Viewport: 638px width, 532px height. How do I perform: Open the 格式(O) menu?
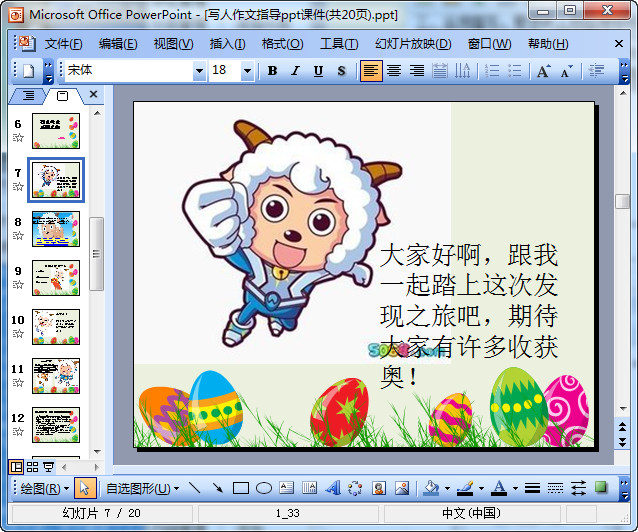pos(282,44)
